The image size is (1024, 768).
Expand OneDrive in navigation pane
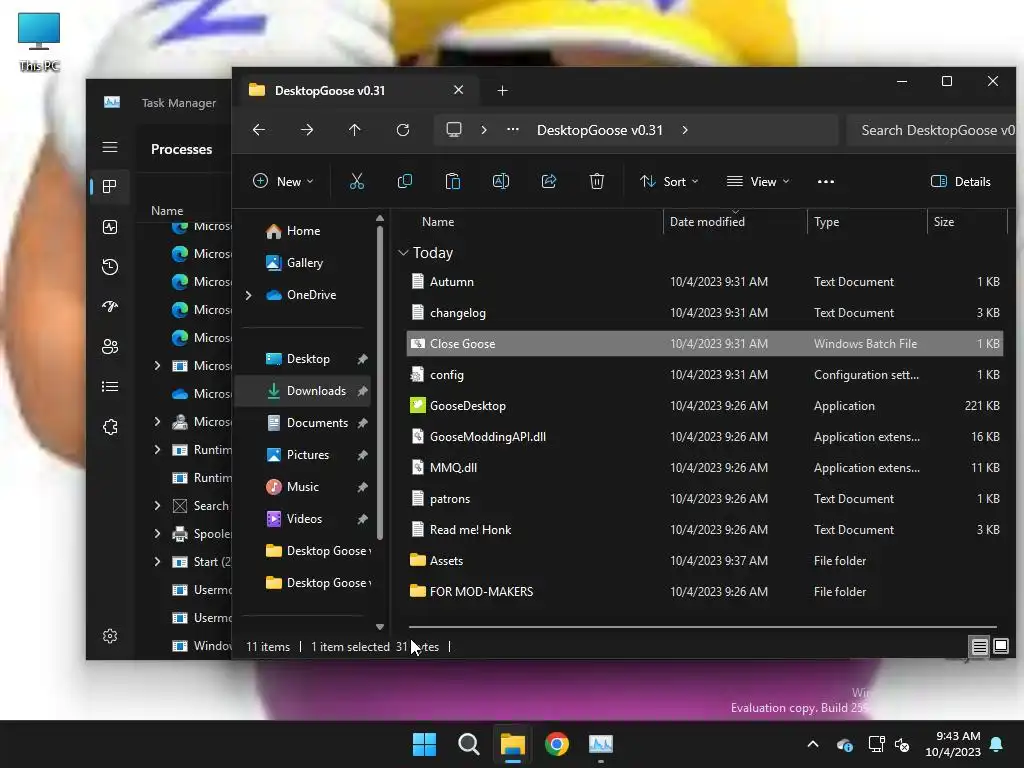point(248,295)
